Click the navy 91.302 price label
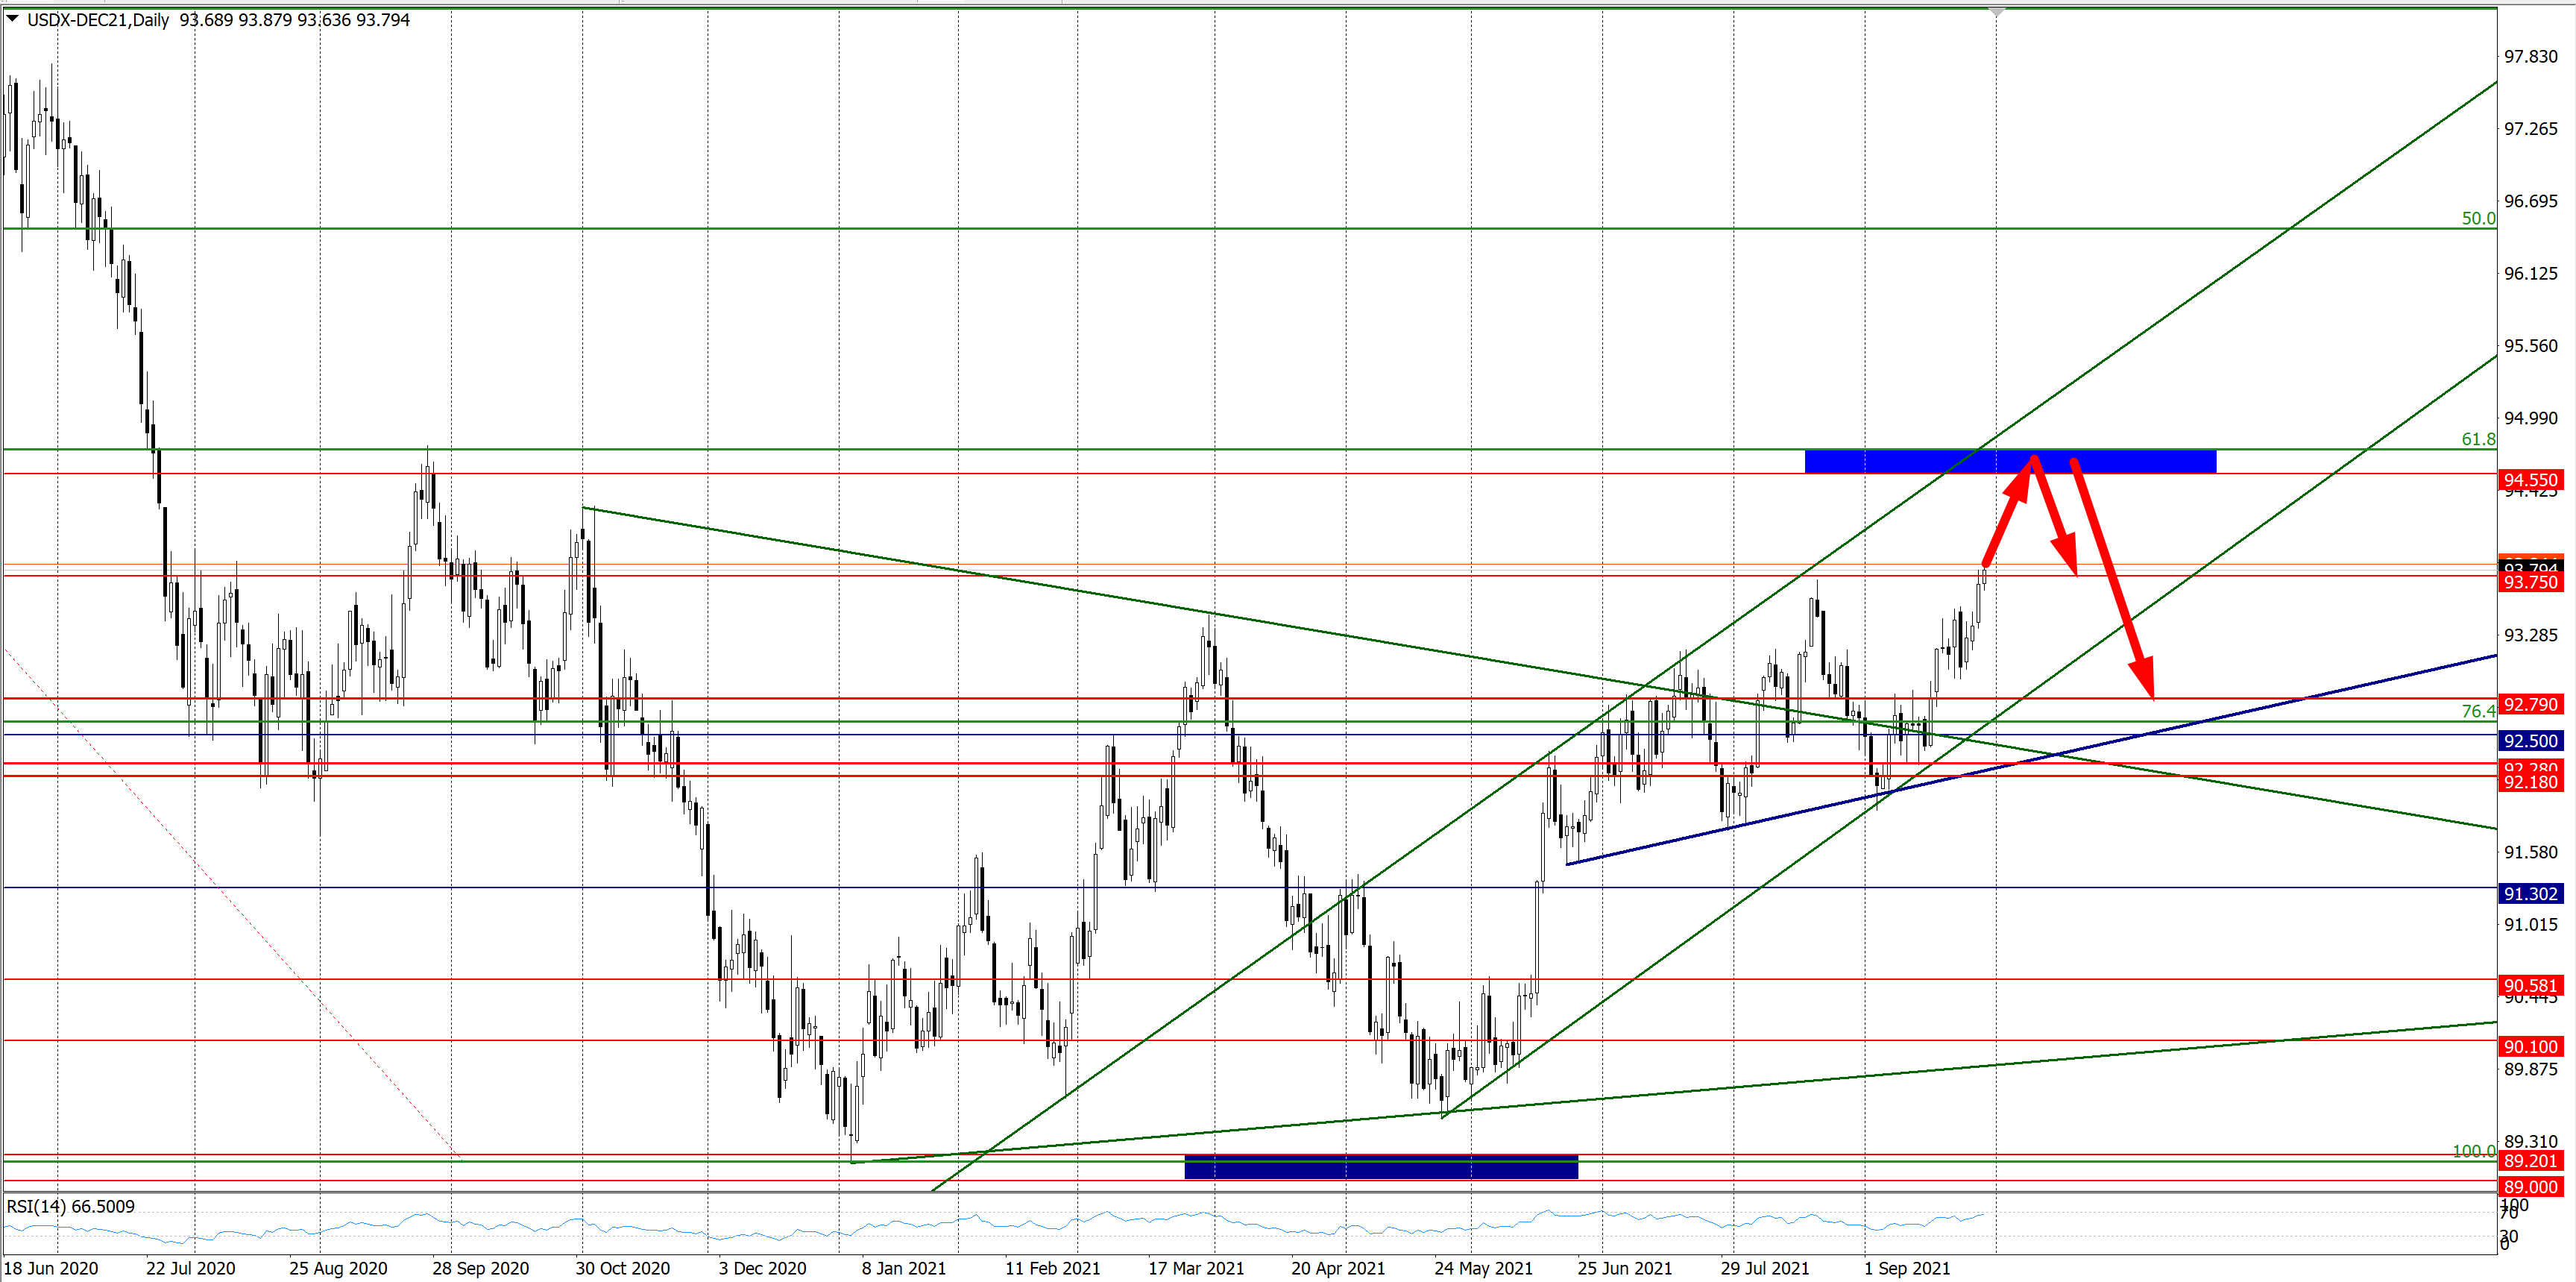The width and height of the screenshot is (2576, 1282). point(2530,894)
